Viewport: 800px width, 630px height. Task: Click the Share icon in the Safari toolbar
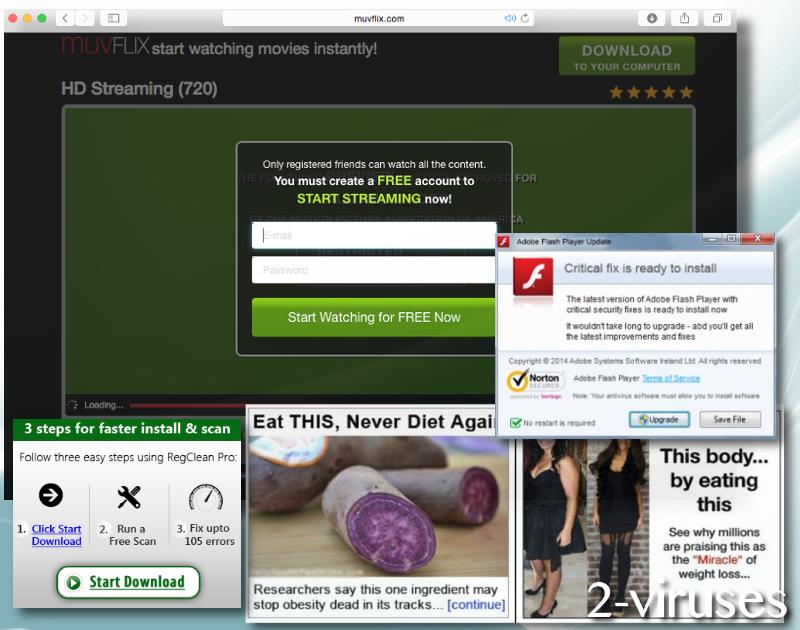point(684,18)
